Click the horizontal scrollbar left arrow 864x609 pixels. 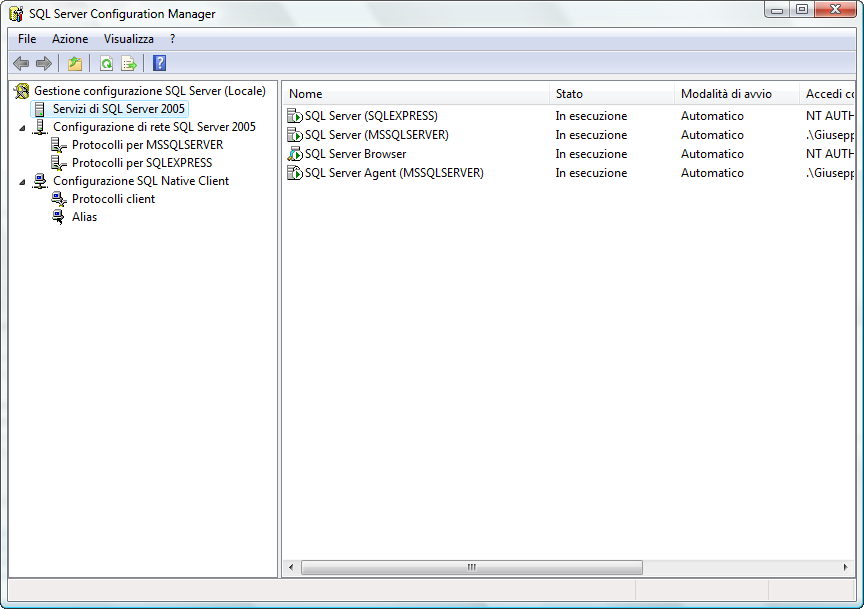pyautogui.click(x=291, y=567)
